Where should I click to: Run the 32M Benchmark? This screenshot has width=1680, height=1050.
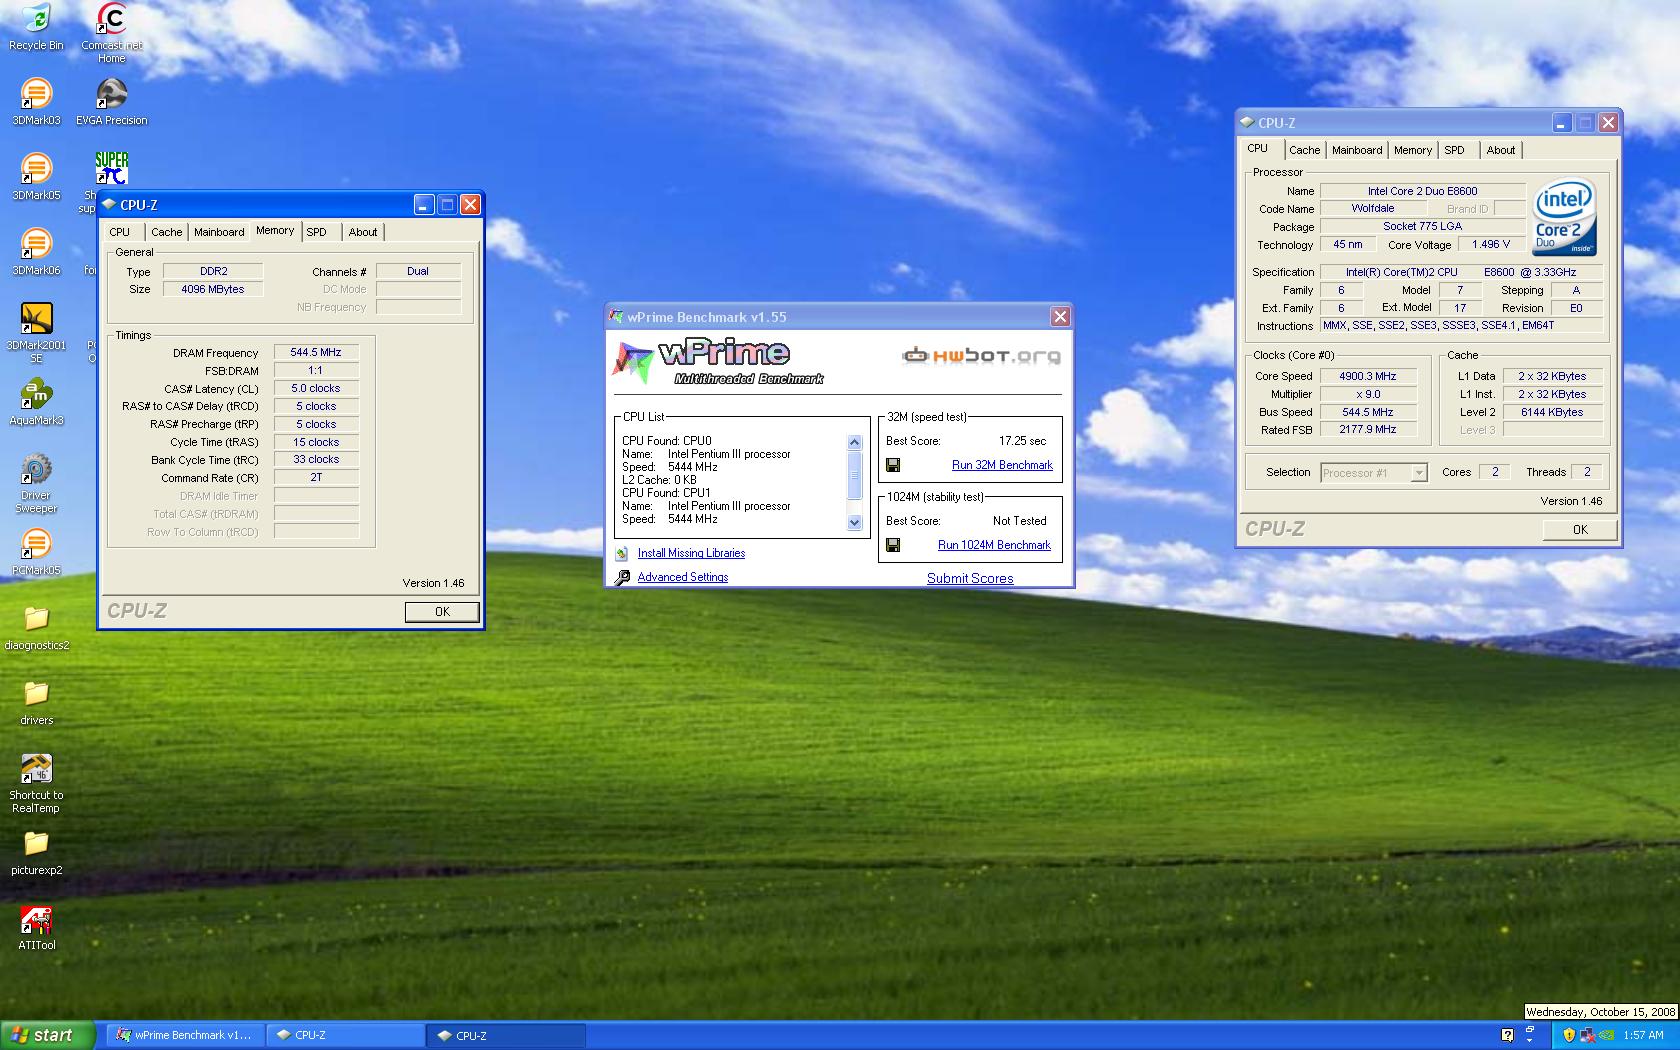1002,465
